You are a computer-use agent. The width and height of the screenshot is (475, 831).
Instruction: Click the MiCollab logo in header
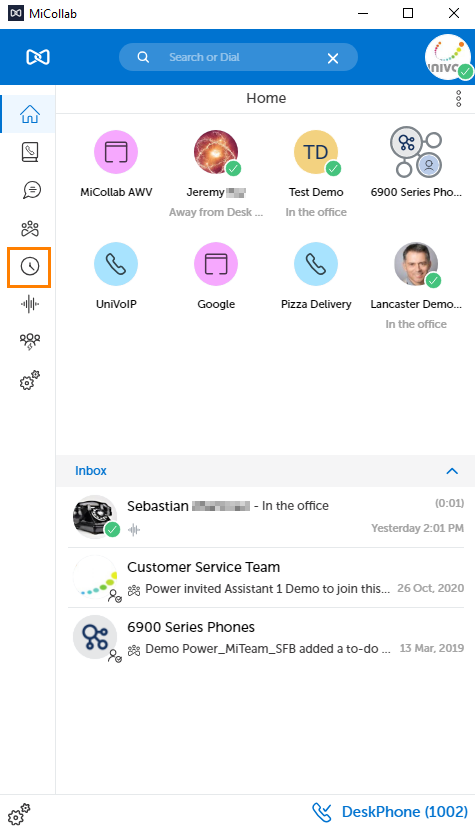38,57
